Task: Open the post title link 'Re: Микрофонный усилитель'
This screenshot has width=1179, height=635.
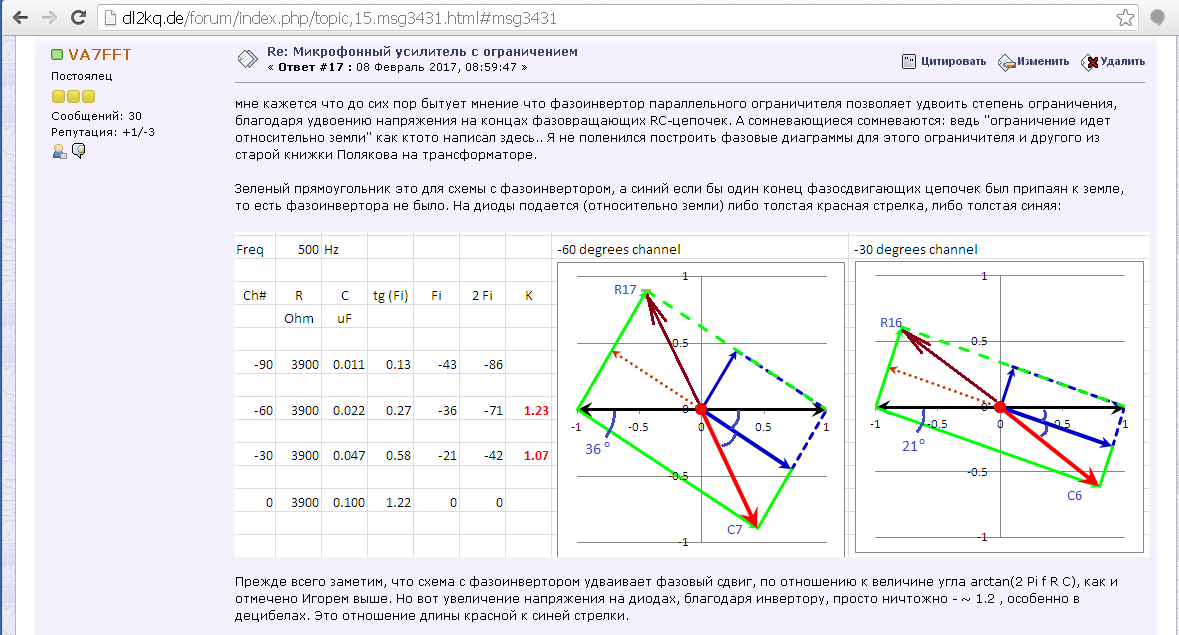Action: click(x=422, y=52)
